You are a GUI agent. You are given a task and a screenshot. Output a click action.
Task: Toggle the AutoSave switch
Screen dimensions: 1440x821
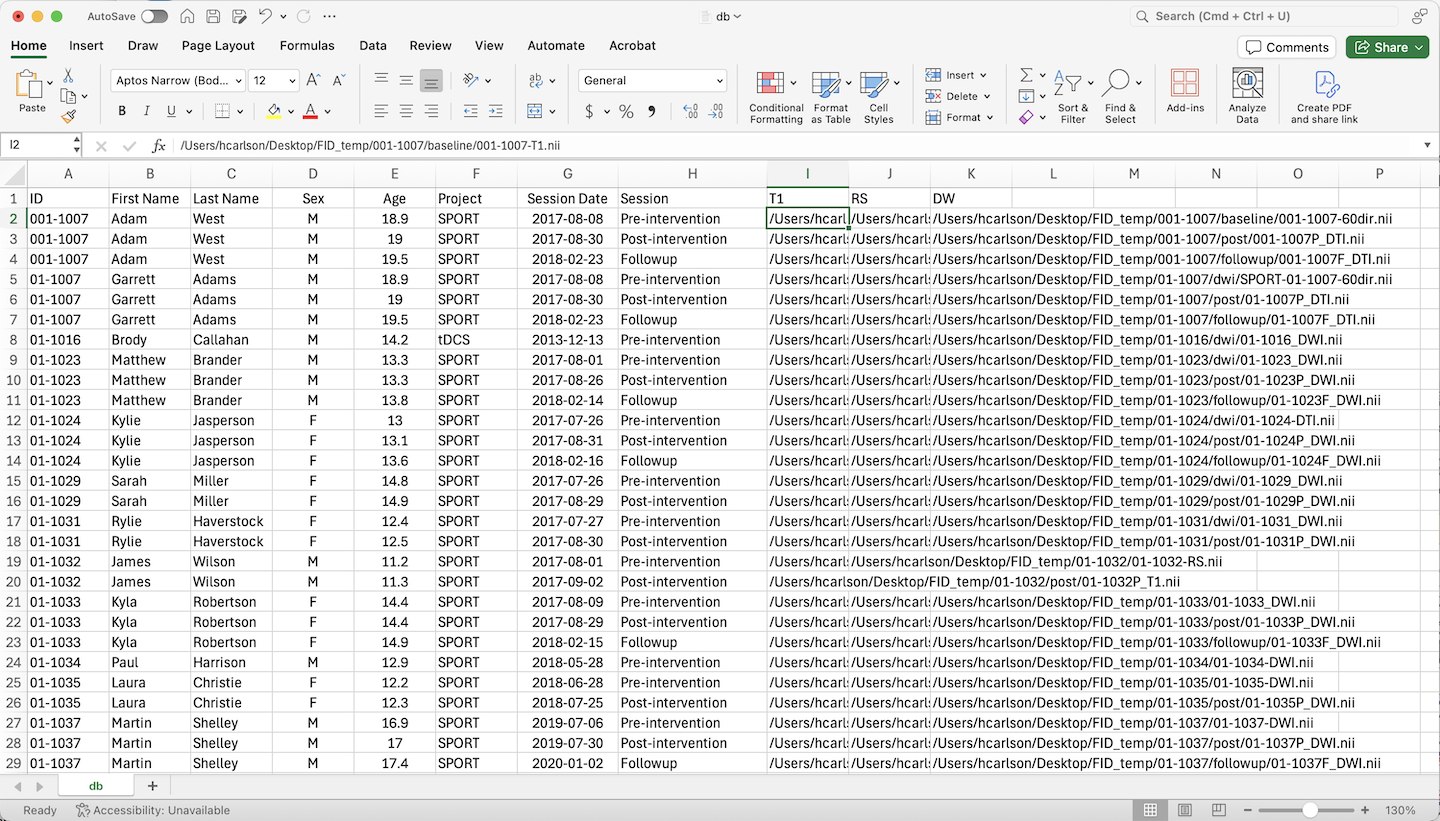point(154,17)
